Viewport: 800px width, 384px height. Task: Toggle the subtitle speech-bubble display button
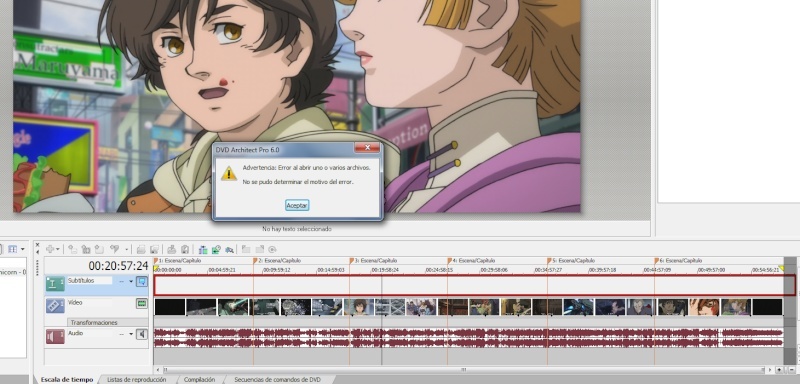tap(142, 281)
